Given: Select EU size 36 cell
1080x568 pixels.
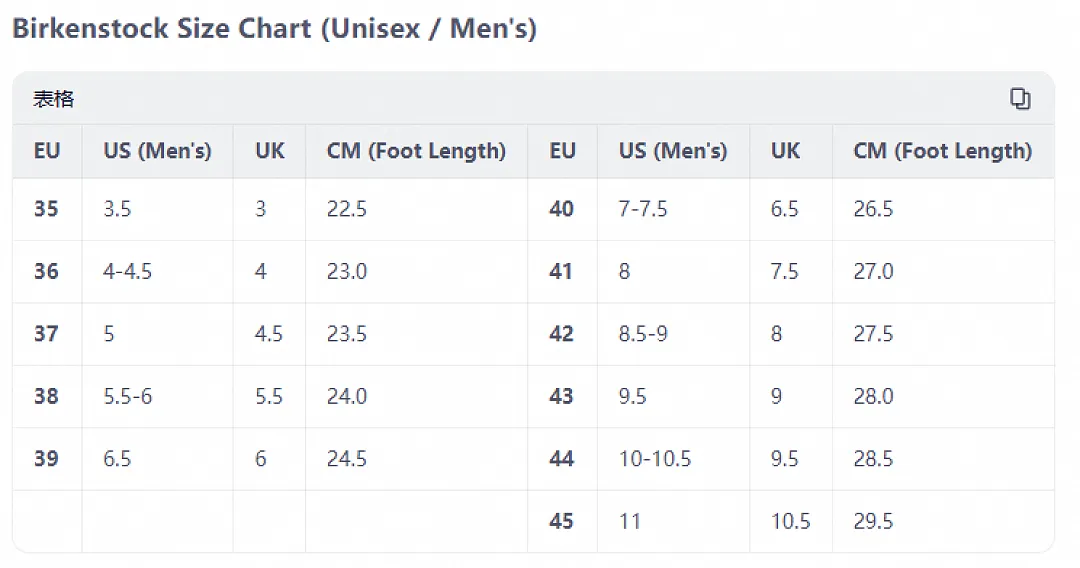Looking at the screenshot, I should tap(46, 271).
